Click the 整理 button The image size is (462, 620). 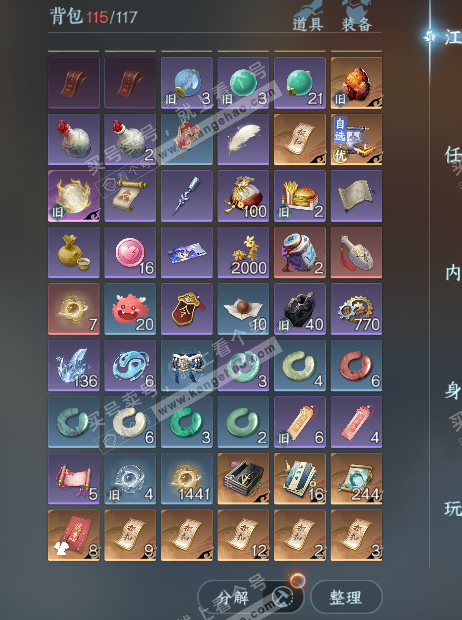(346, 597)
